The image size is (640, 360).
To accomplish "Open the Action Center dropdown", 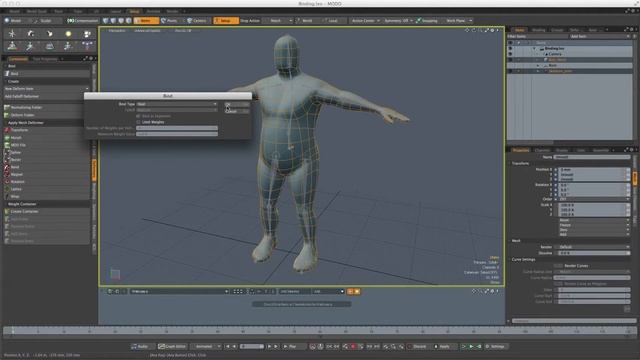I will tap(365, 20).
